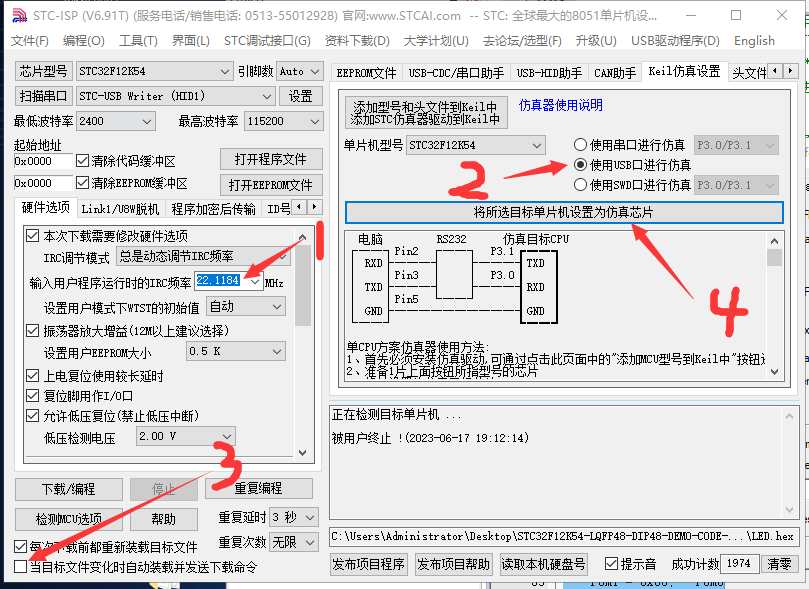Click 打开EEPROM文件 button

click(x=271, y=185)
